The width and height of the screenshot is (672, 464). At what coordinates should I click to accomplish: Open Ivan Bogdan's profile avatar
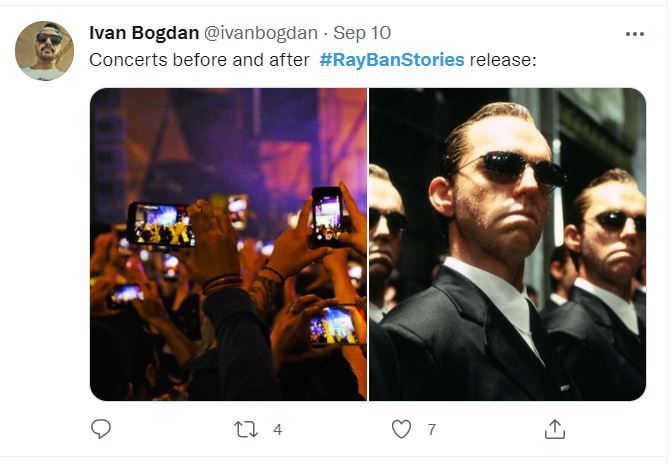click(x=44, y=50)
